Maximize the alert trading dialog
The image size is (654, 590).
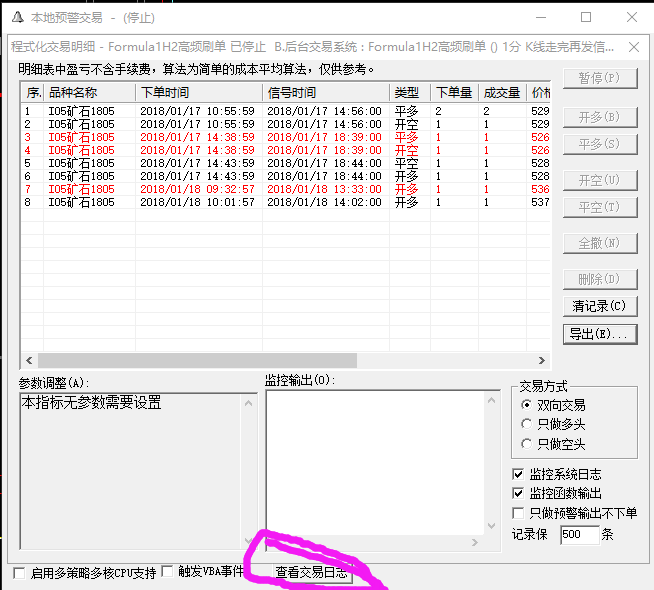pyautogui.click(x=586, y=17)
